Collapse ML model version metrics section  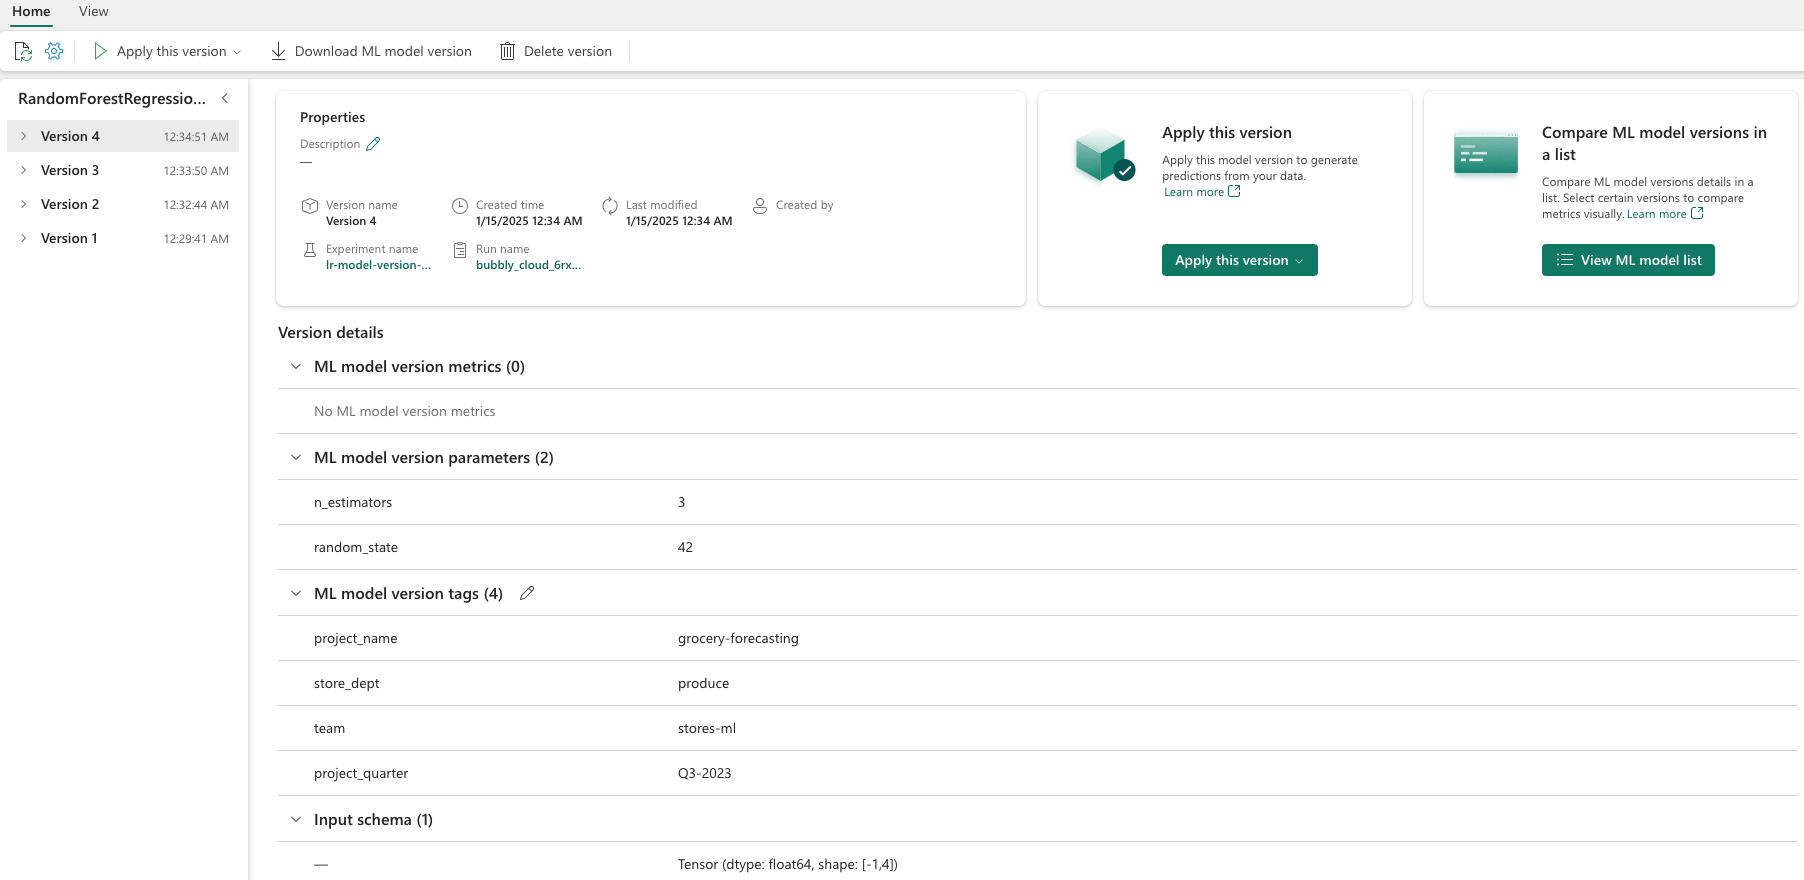[x=296, y=367]
